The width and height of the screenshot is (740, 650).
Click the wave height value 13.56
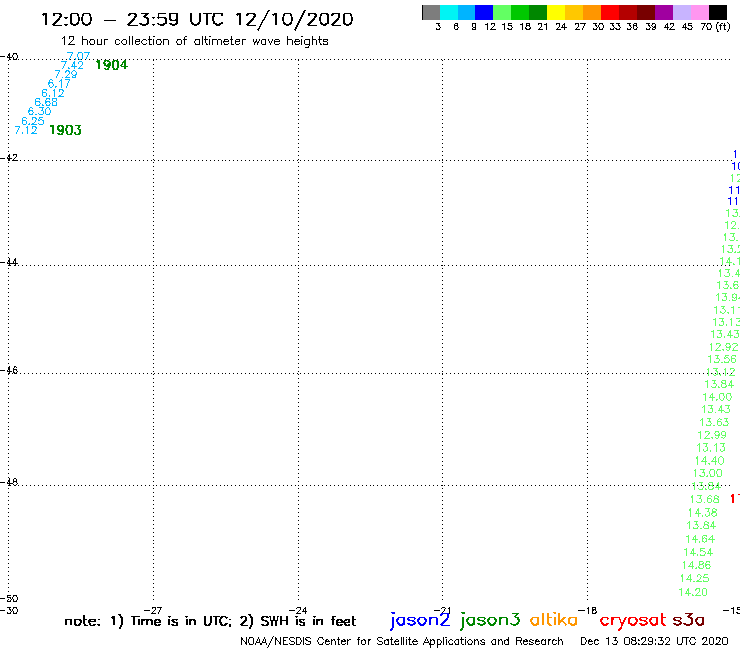click(722, 359)
